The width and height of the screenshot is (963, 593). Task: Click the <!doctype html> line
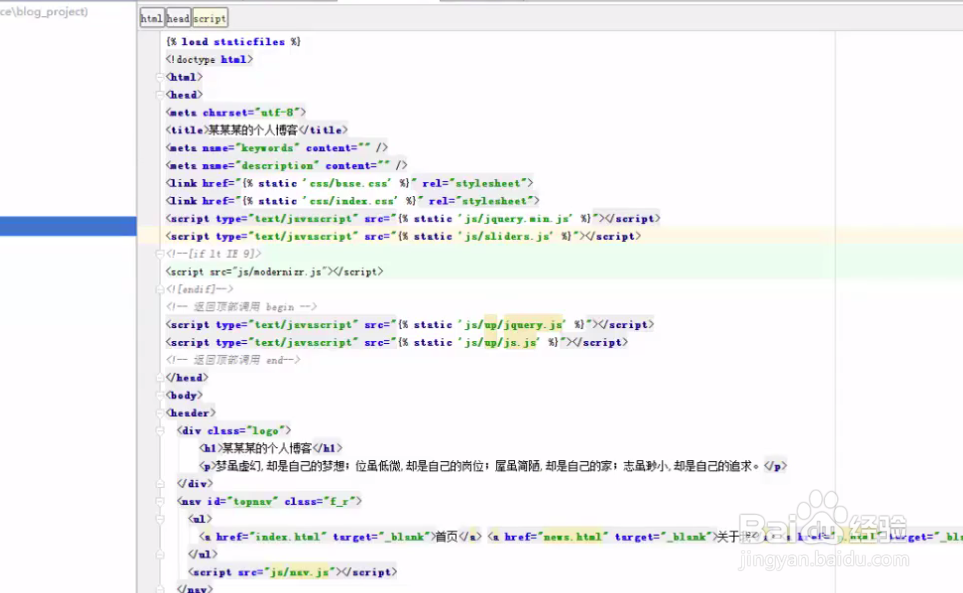point(209,60)
